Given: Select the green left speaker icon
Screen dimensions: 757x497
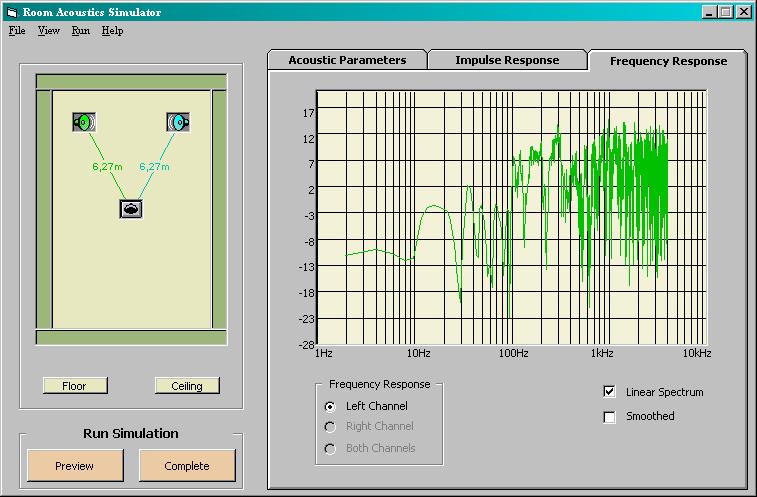Looking at the screenshot, I should tap(84, 122).
